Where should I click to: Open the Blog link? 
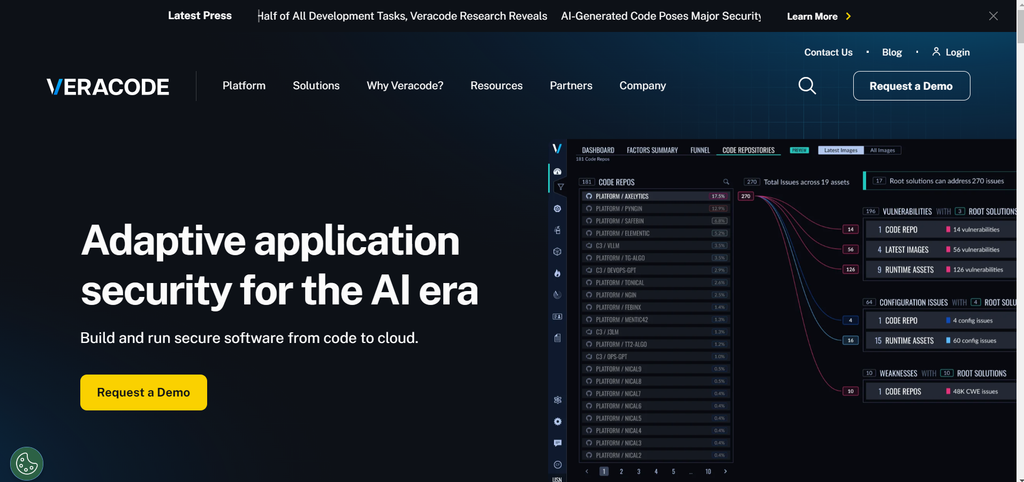coord(891,52)
